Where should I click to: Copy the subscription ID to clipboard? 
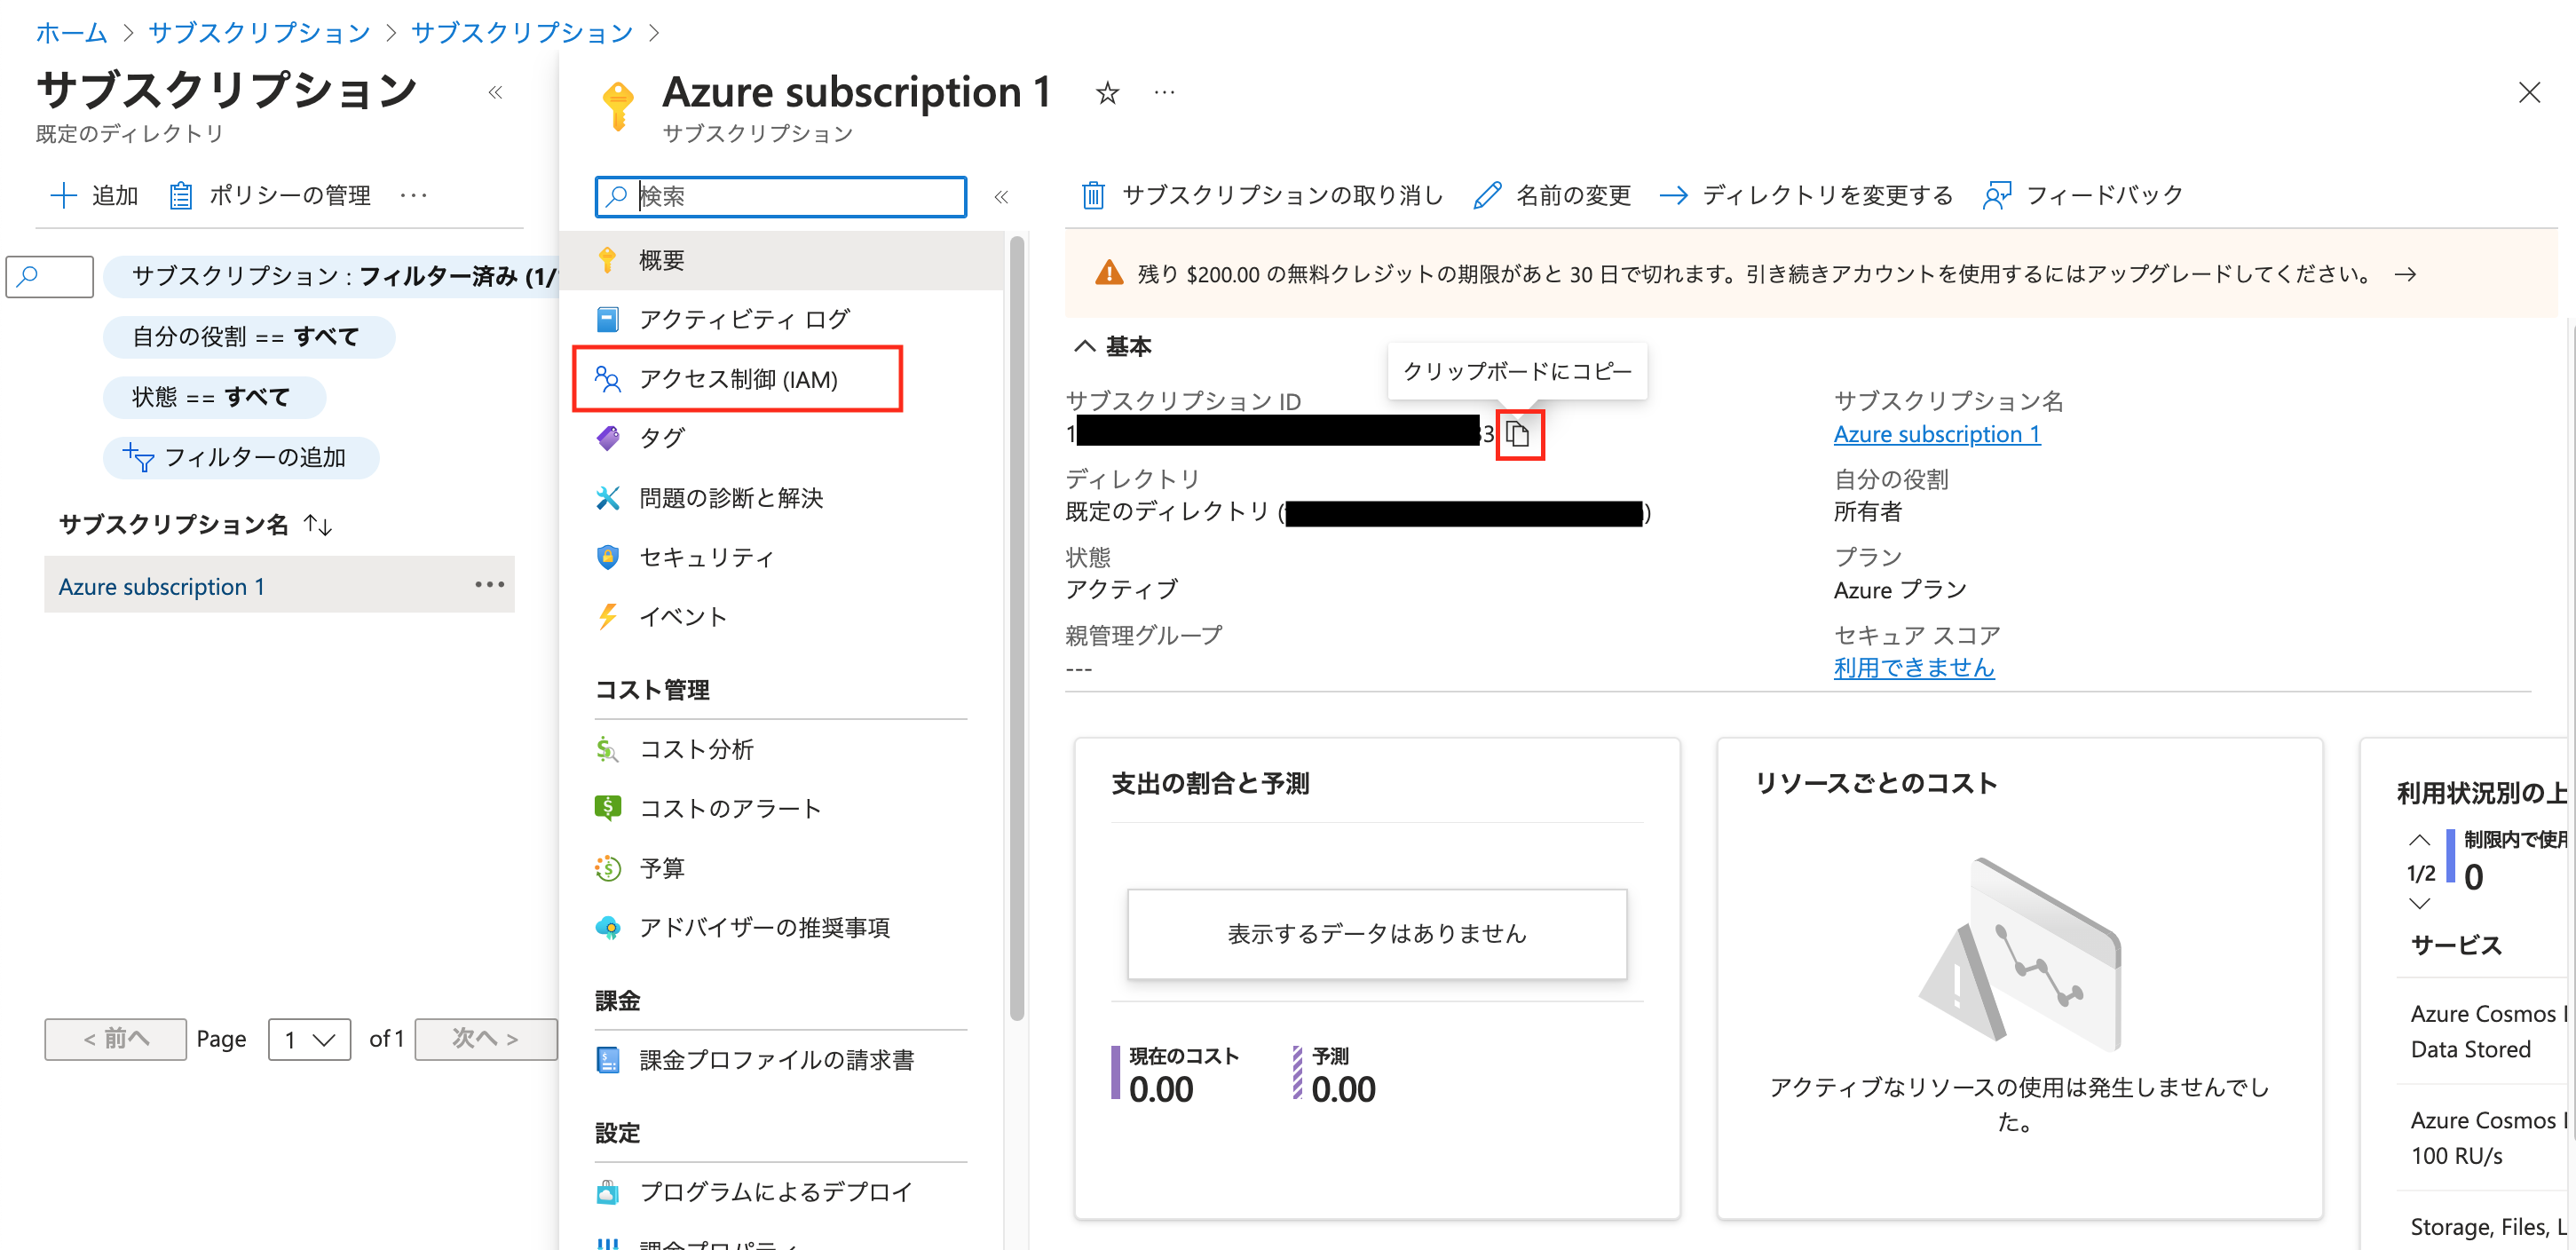1519,434
